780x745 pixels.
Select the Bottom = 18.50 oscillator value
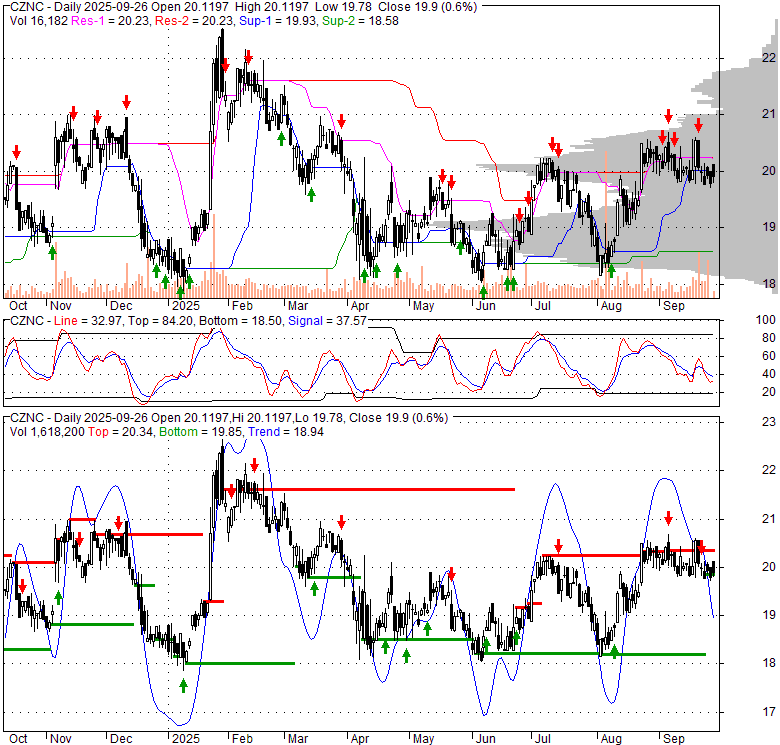(241, 321)
